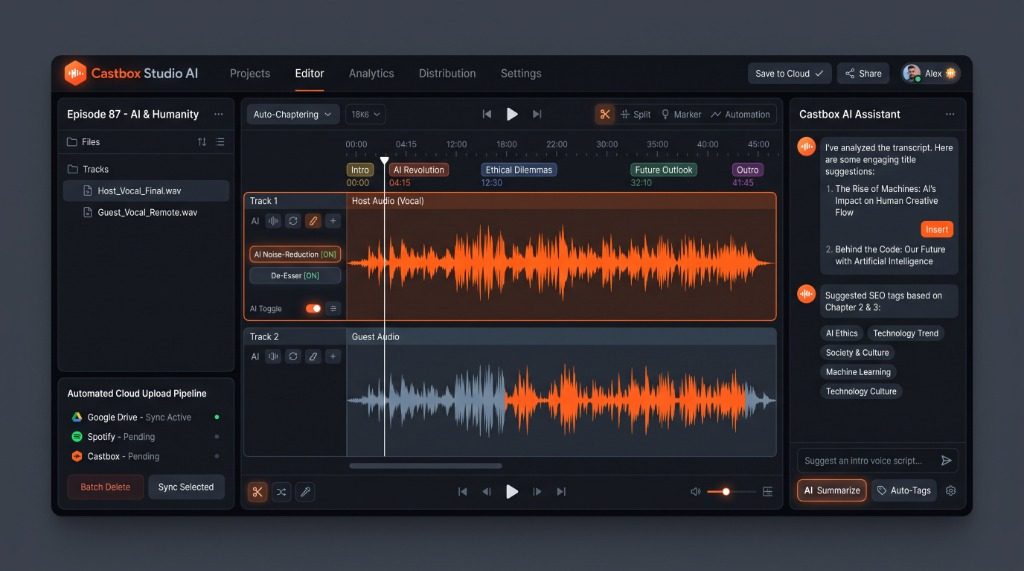Open the Automation tool

740,114
